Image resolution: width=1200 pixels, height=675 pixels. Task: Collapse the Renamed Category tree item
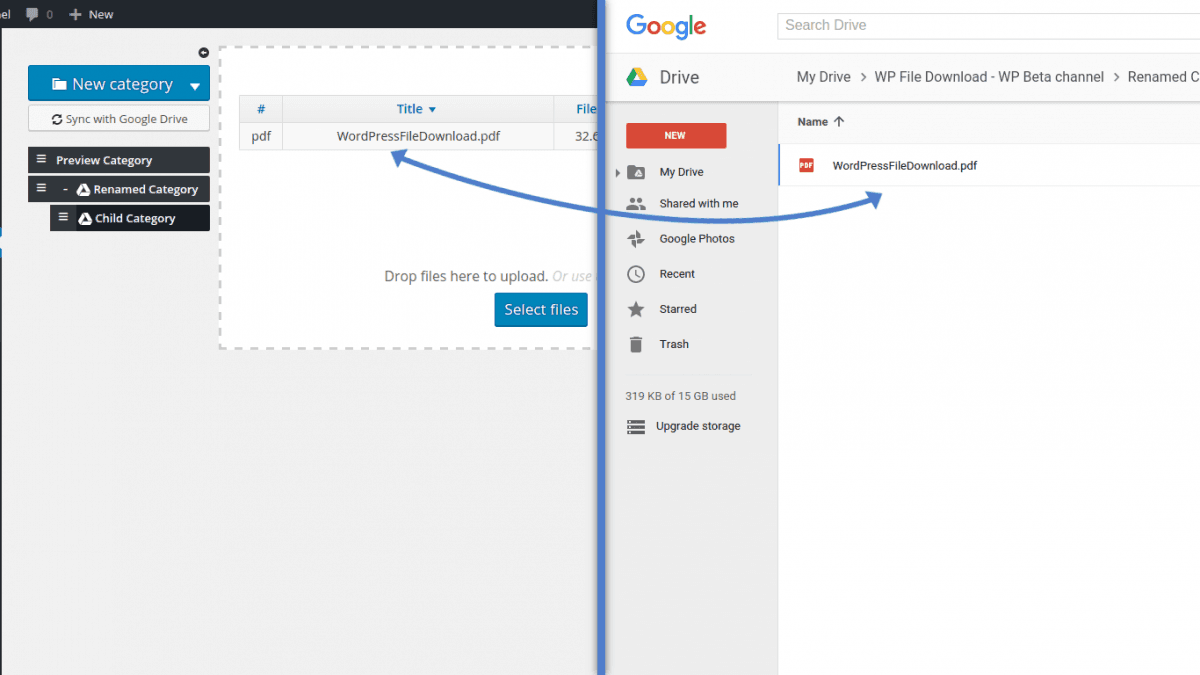point(65,189)
